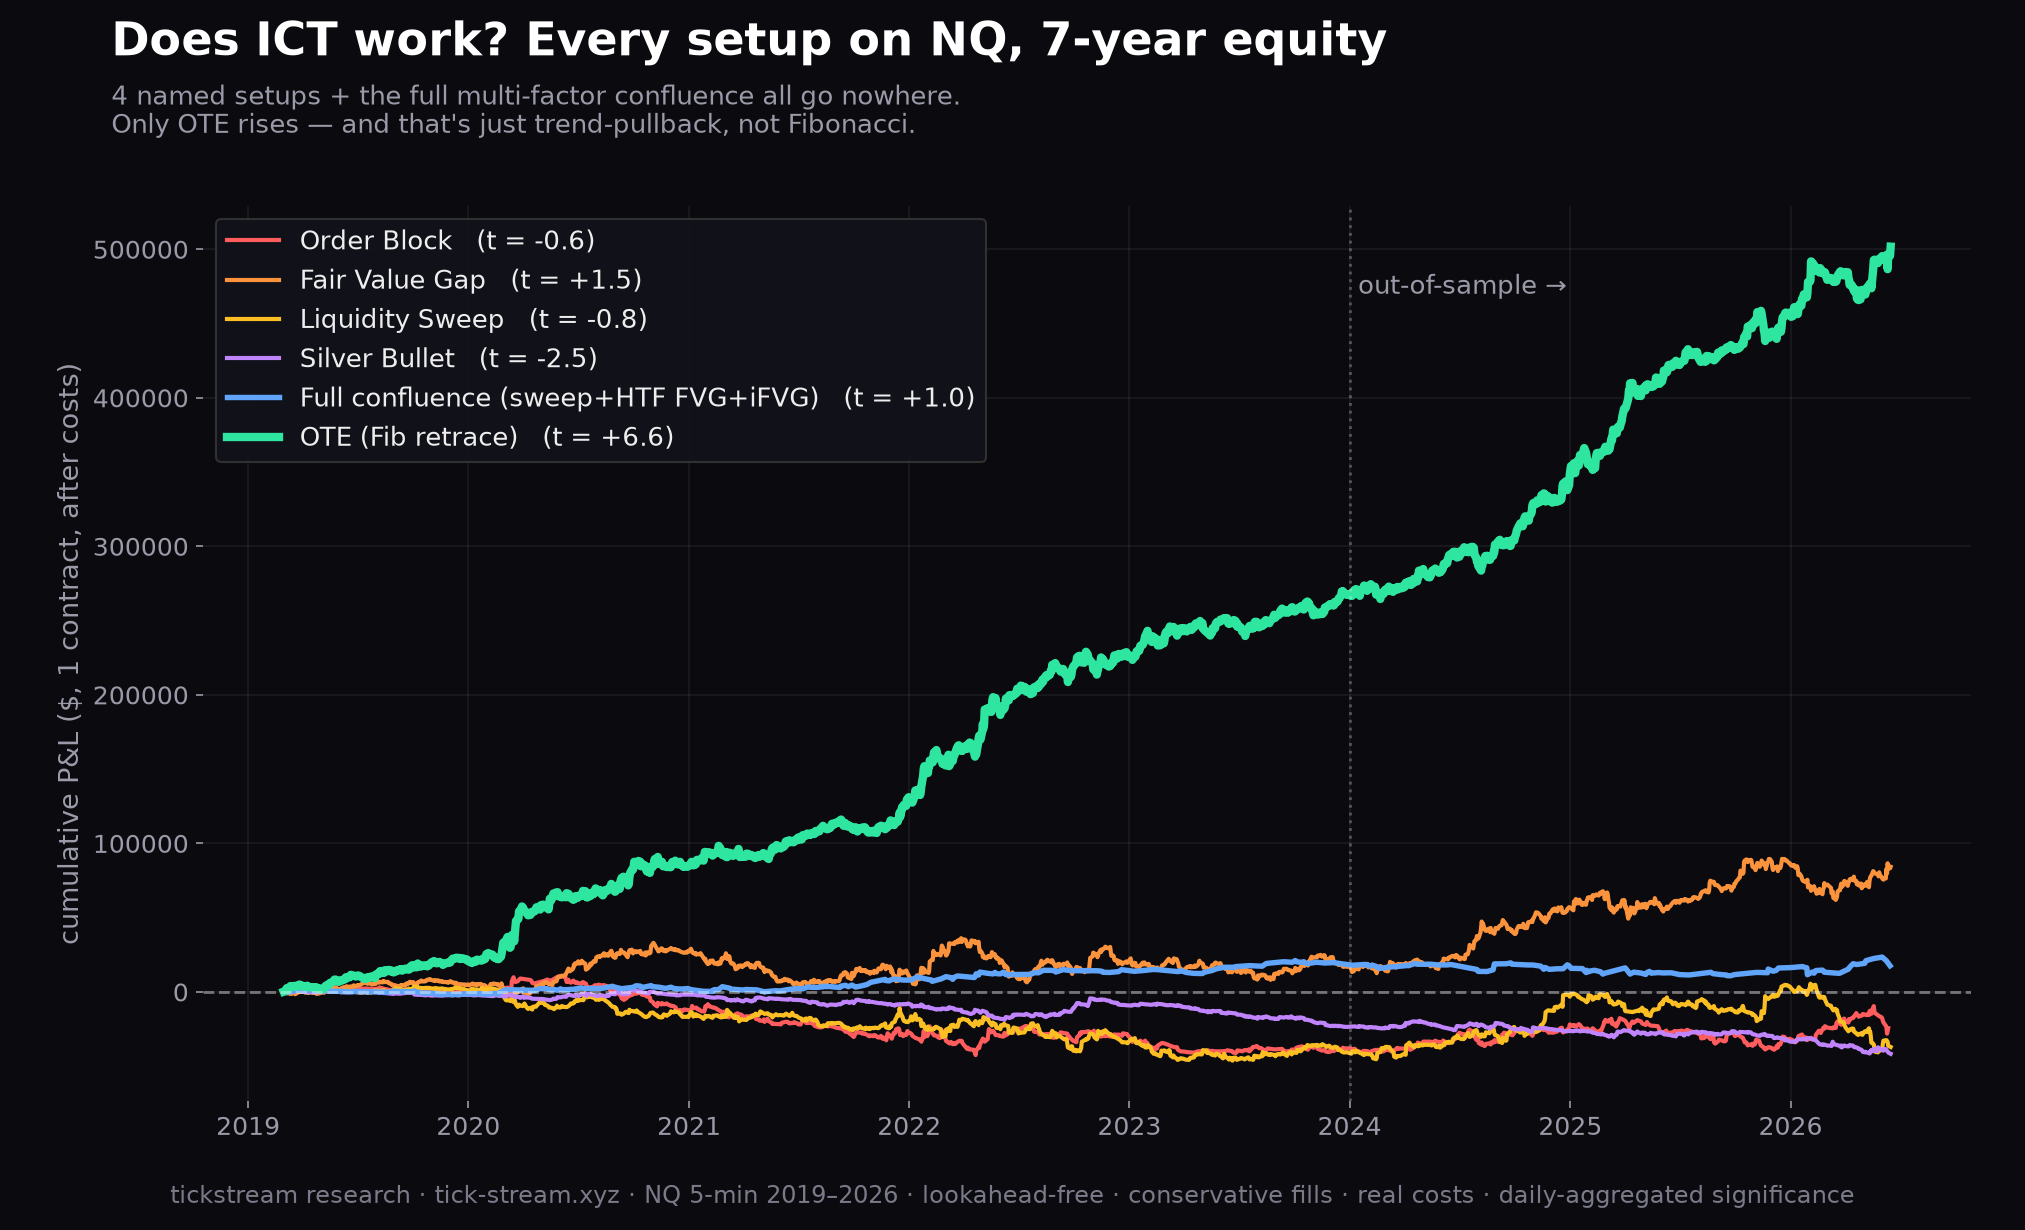Click the green OTE legend swatch
This screenshot has height=1230, width=2025.
(x=253, y=437)
